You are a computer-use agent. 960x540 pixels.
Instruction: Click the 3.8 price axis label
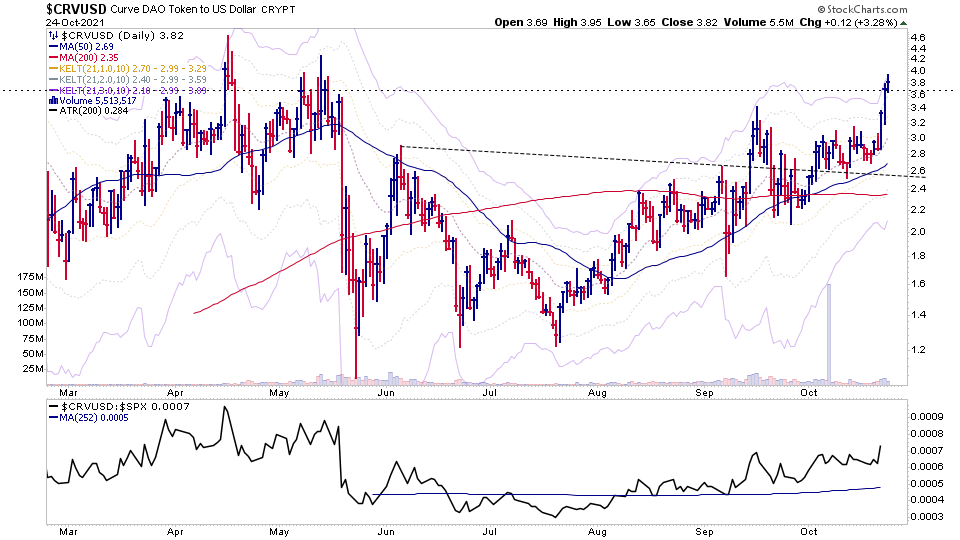(x=918, y=82)
